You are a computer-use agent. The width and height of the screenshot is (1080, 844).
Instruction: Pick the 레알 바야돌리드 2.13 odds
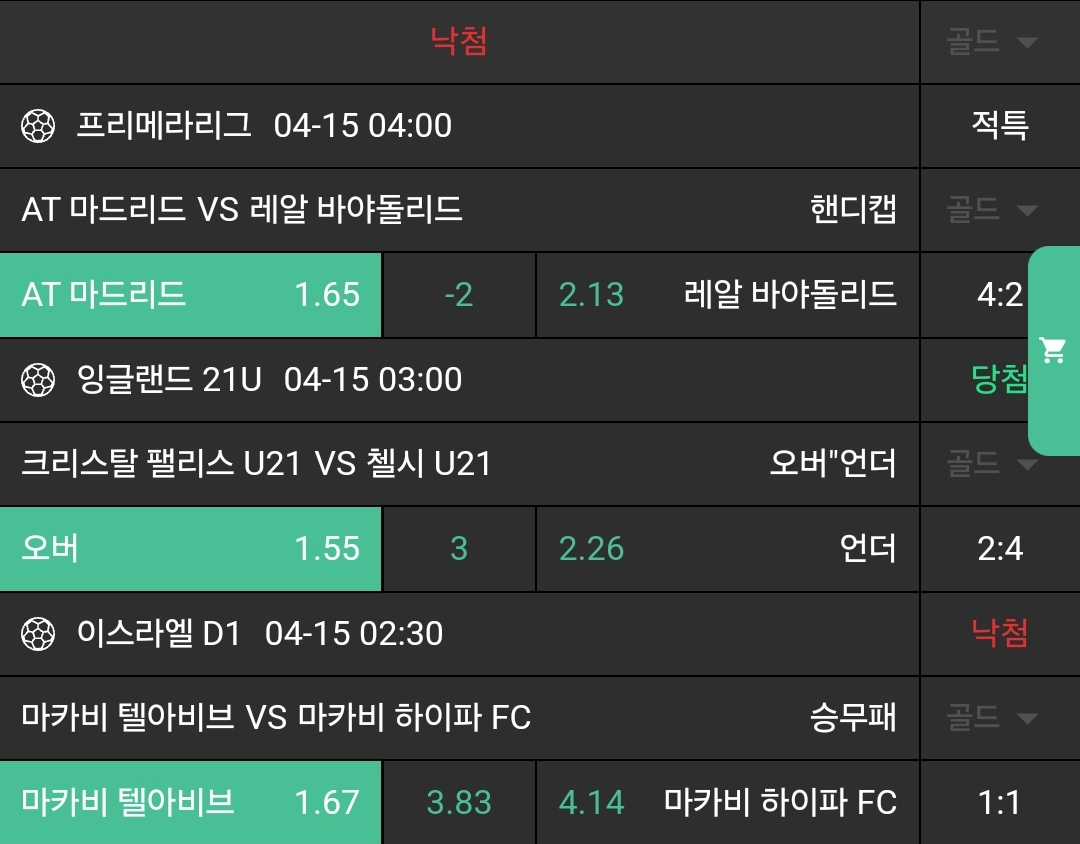point(727,295)
